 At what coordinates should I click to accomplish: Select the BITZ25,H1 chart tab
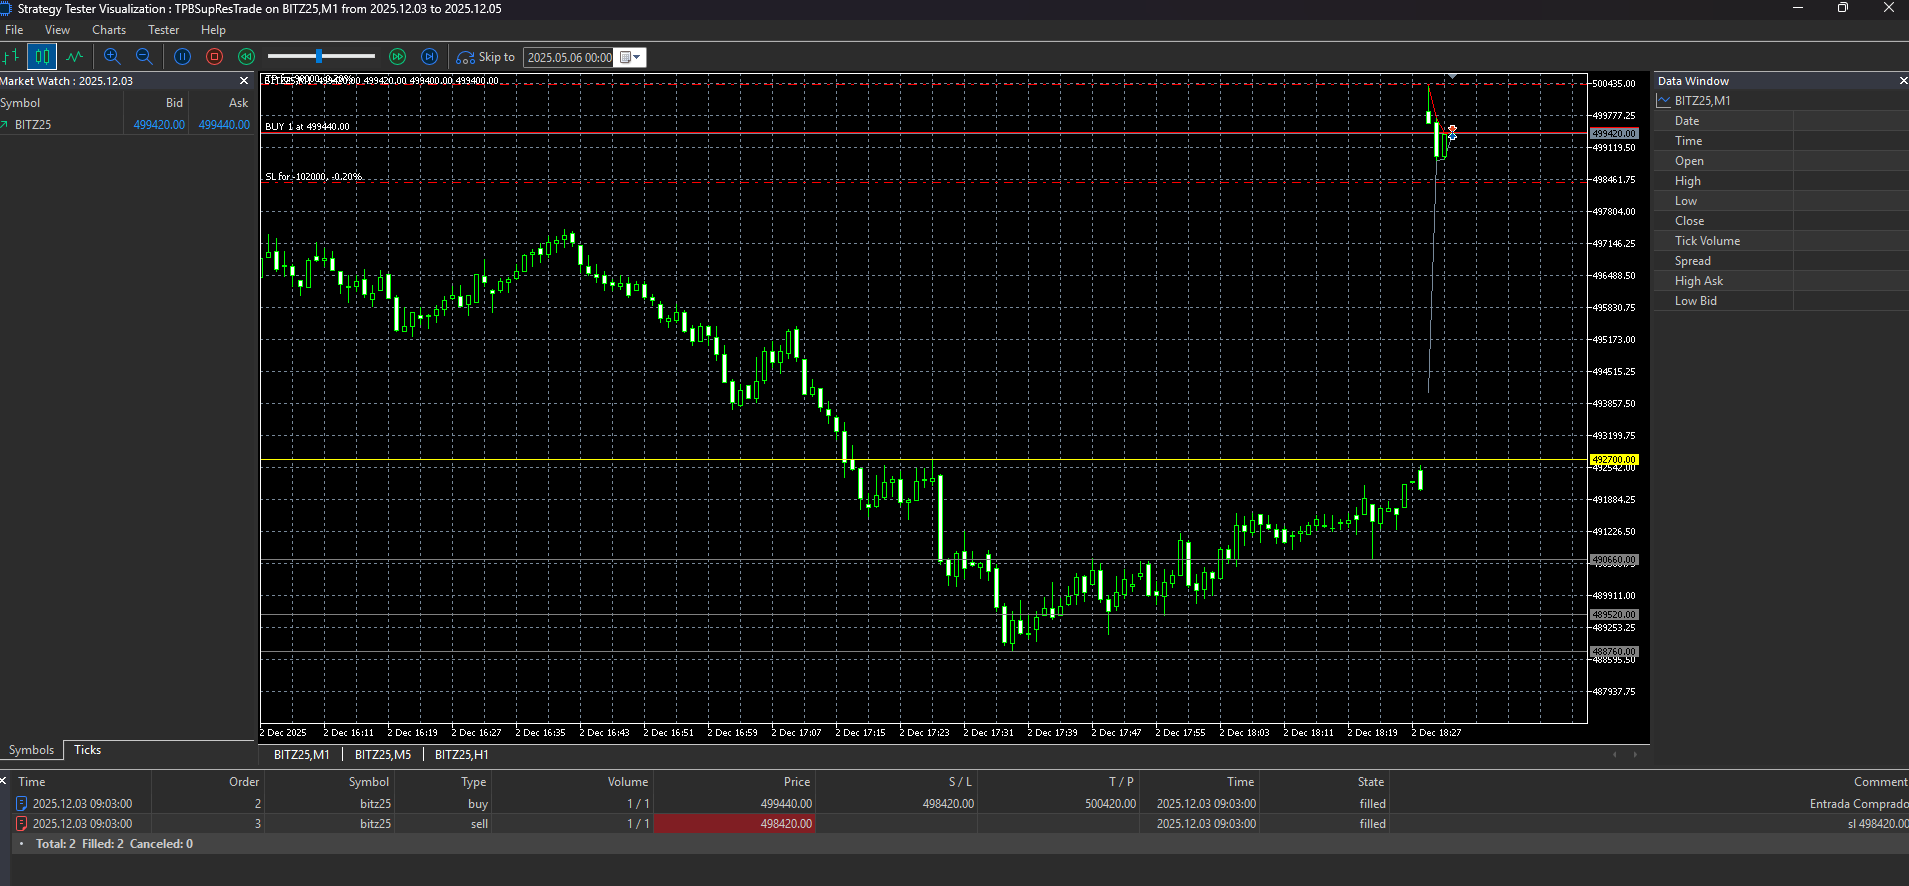(x=462, y=755)
